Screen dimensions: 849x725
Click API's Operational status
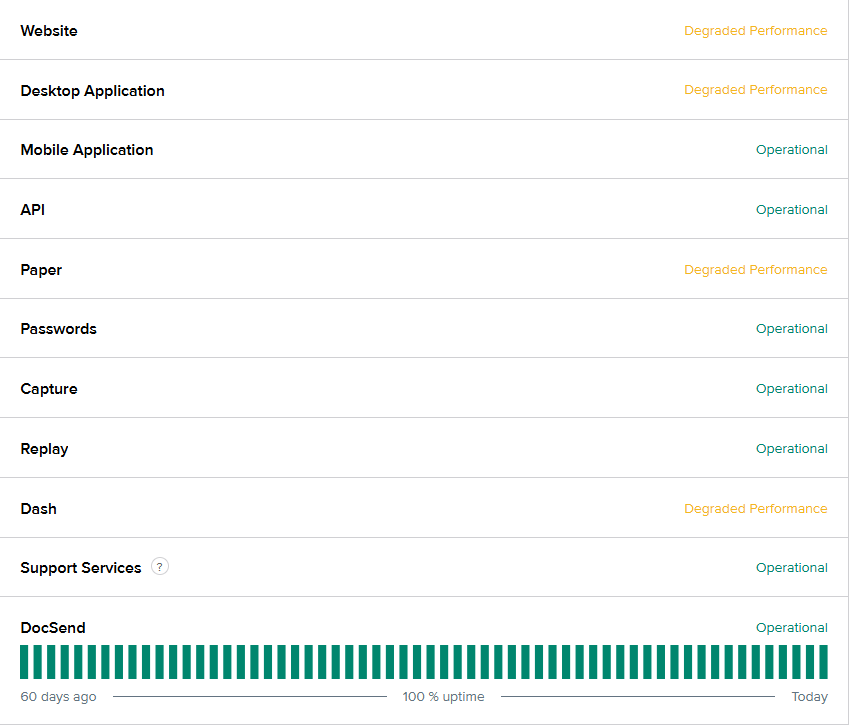coord(792,210)
